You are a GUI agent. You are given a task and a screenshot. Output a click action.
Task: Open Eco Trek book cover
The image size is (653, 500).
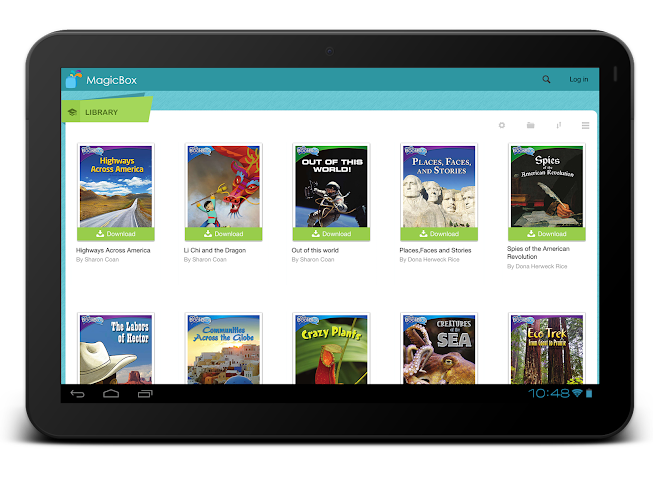[x=547, y=349]
